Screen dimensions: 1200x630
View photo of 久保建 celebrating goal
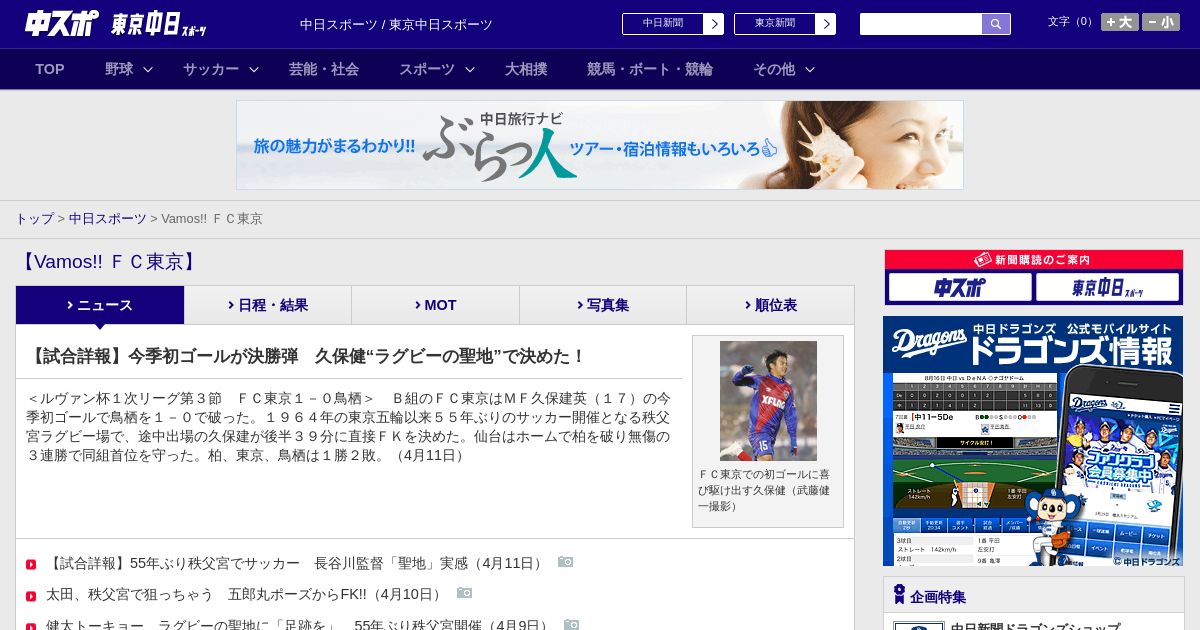(x=768, y=400)
